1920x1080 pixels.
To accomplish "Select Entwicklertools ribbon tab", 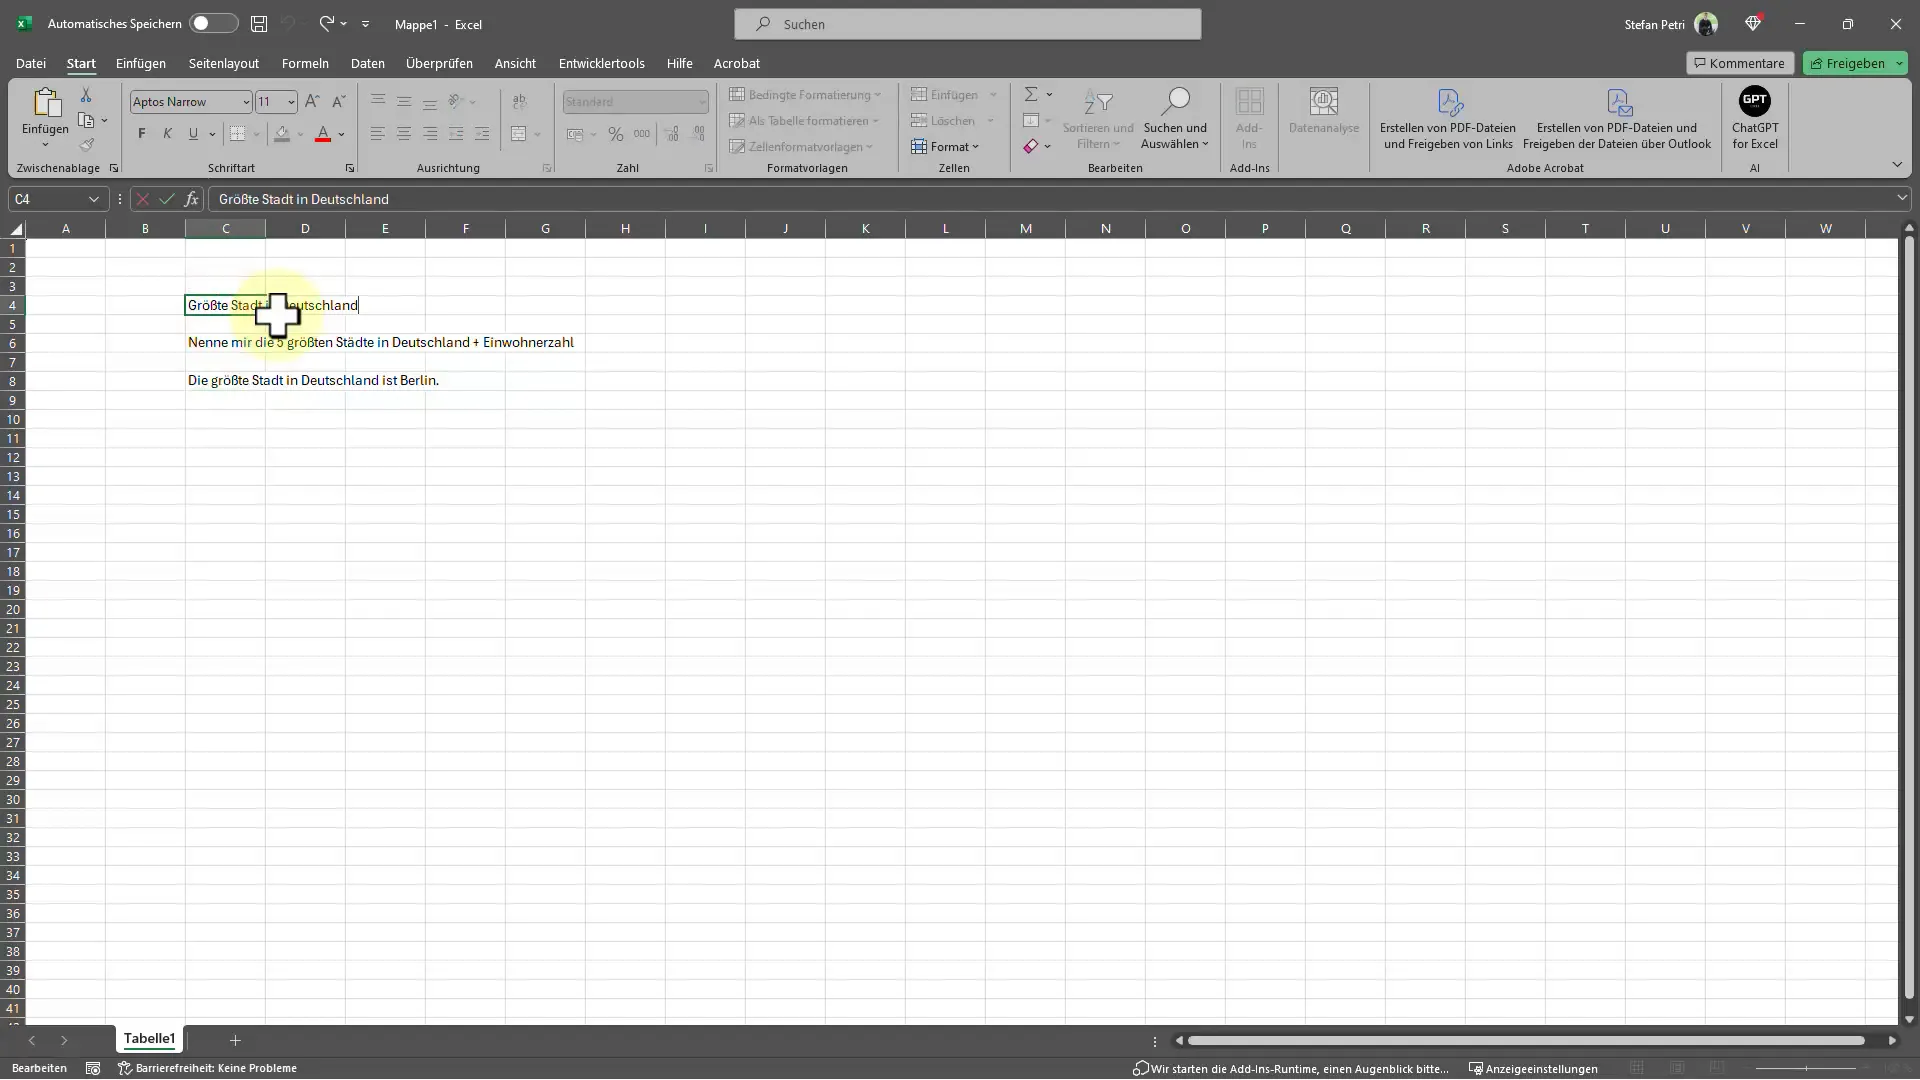I will pyautogui.click(x=601, y=63).
